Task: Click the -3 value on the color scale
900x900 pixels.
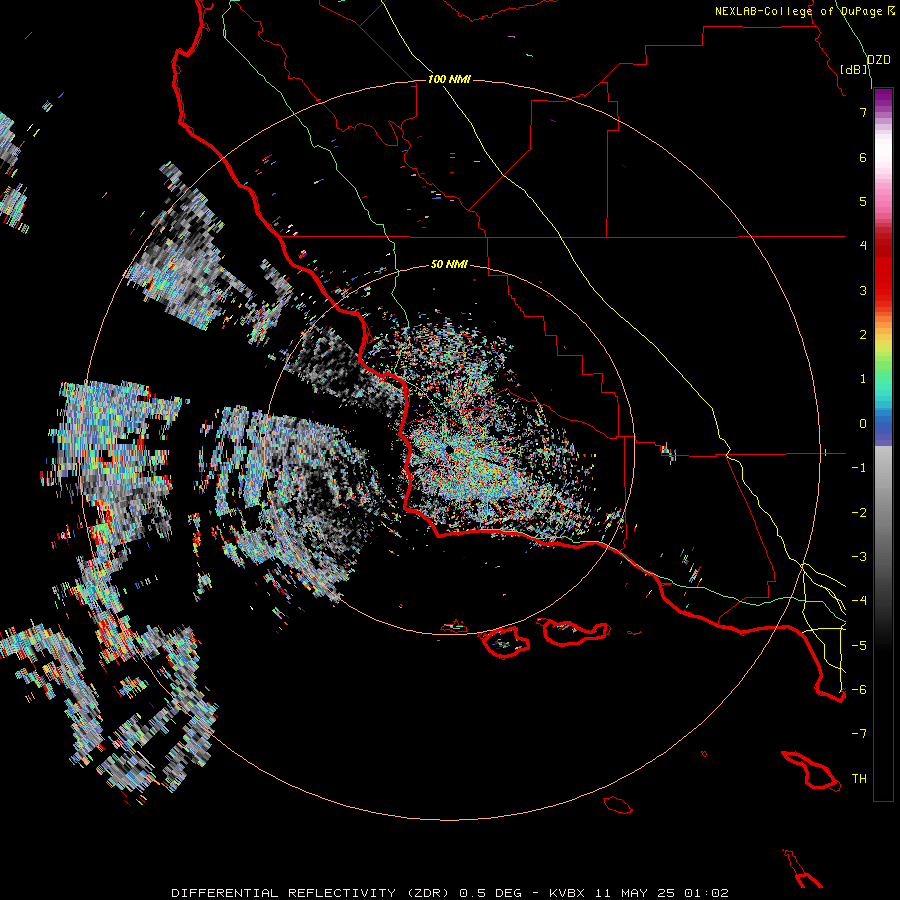Action: [x=859, y=557]
